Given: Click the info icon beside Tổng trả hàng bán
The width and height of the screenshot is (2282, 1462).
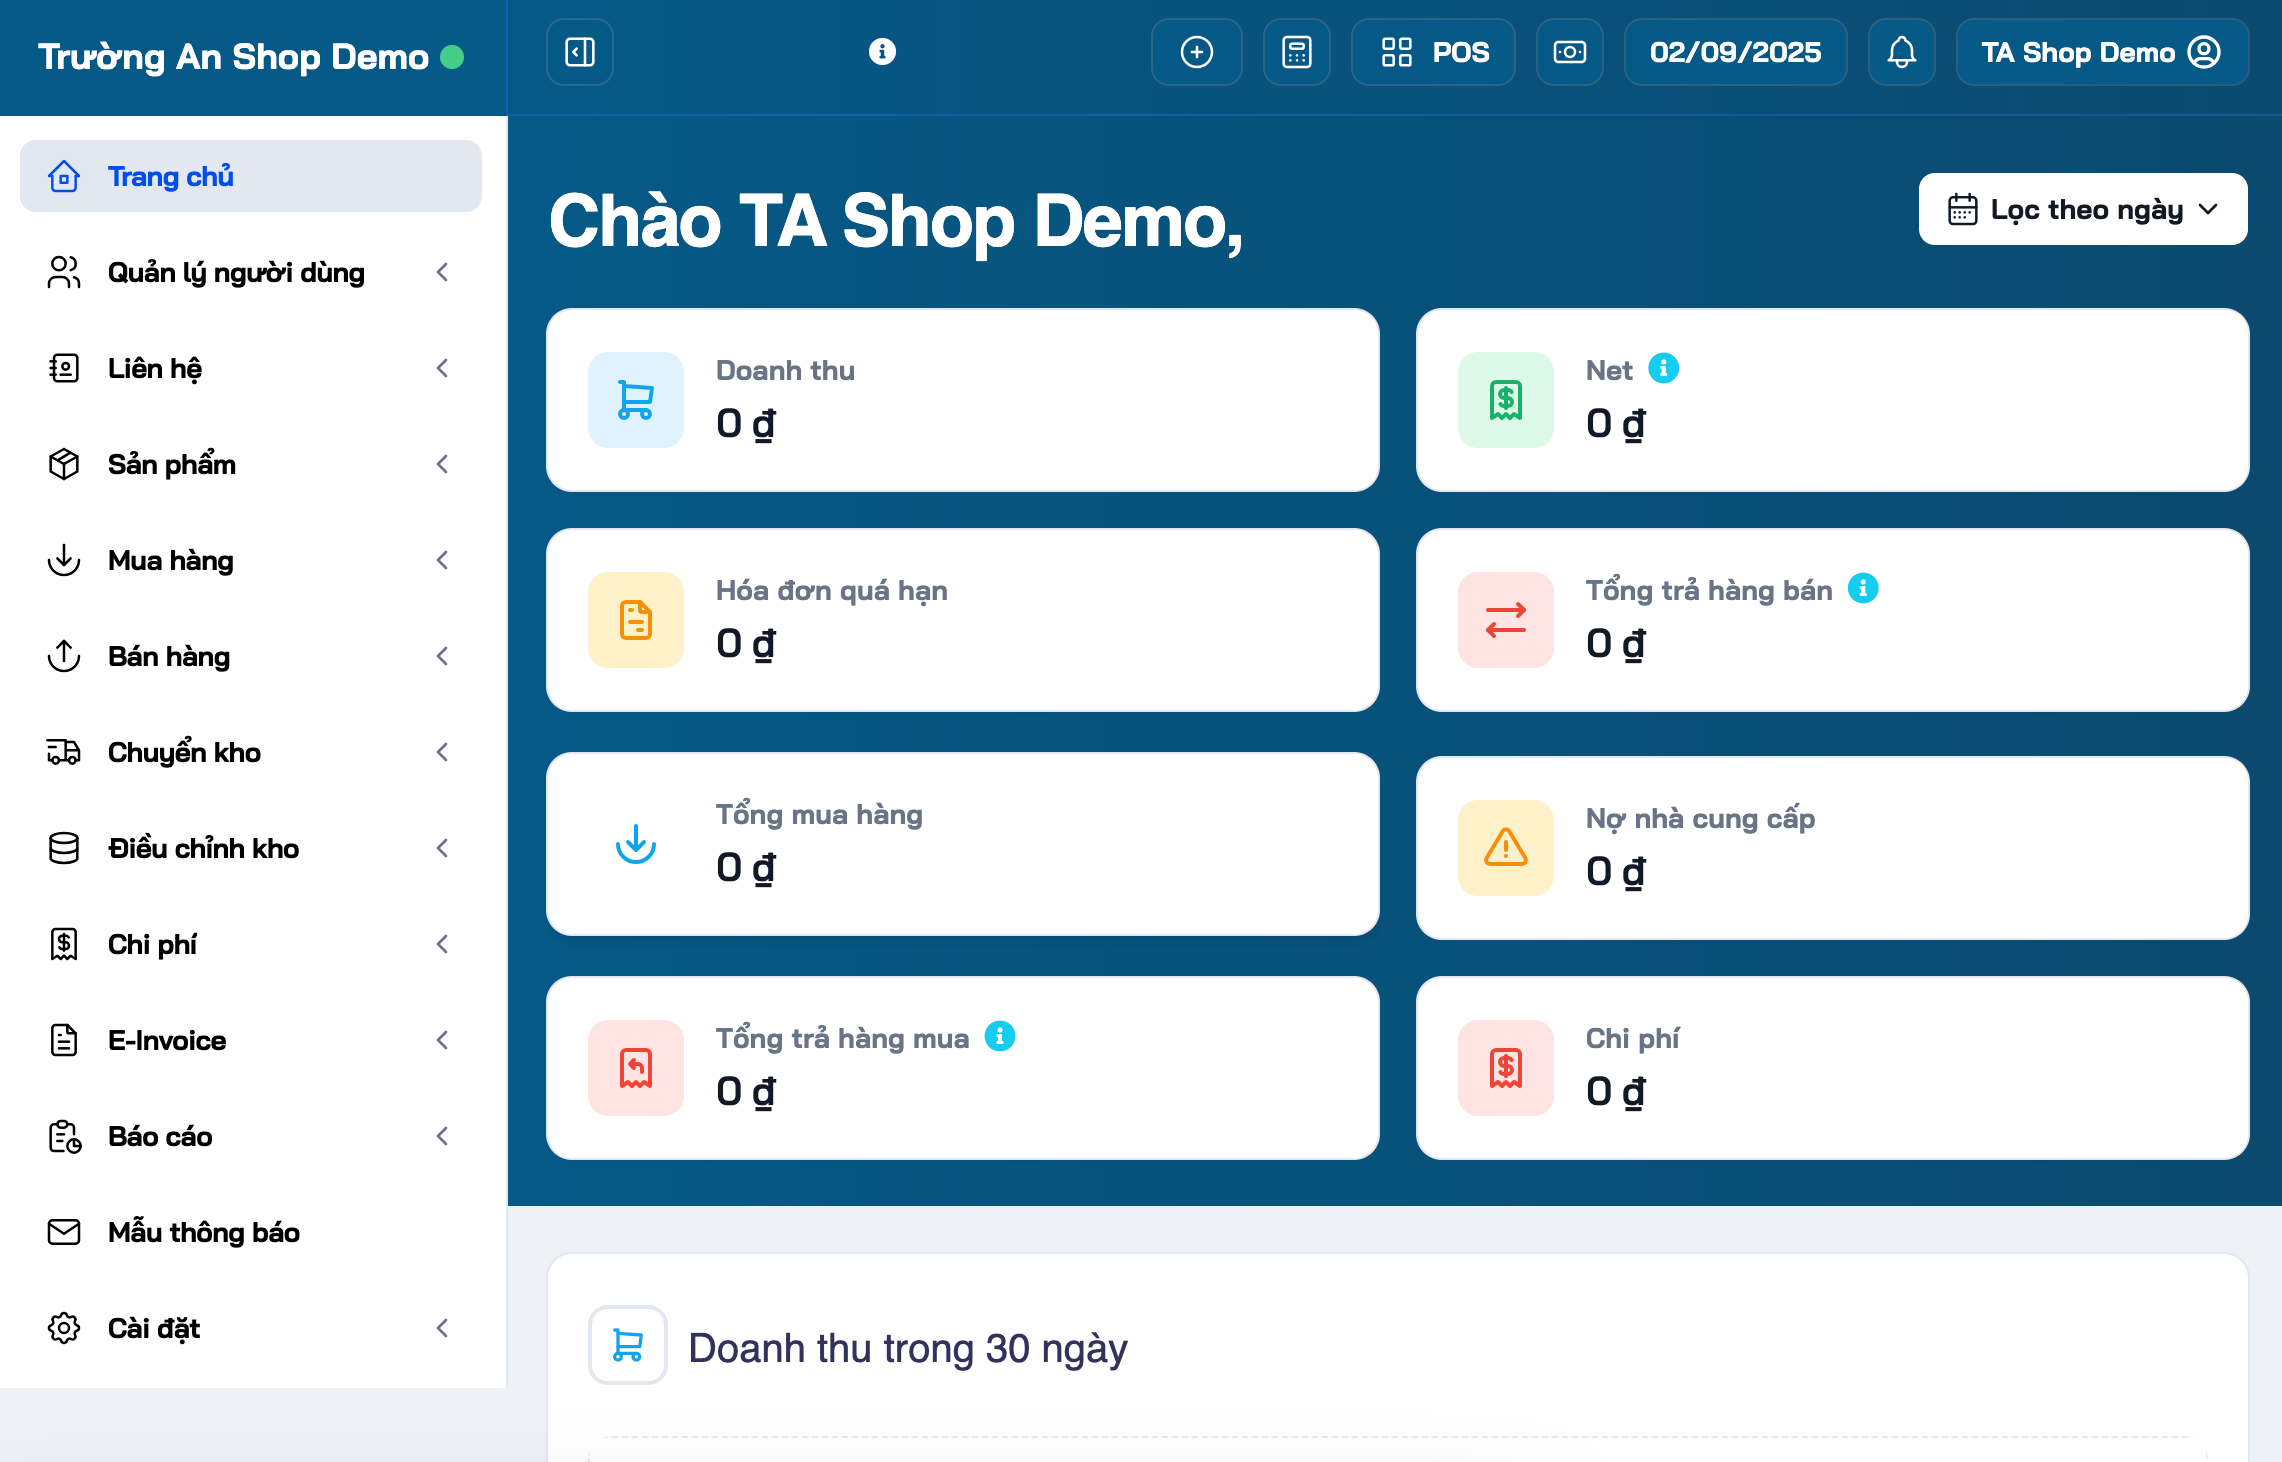Looking at the screenshot, I should (x=1862, y=589).
